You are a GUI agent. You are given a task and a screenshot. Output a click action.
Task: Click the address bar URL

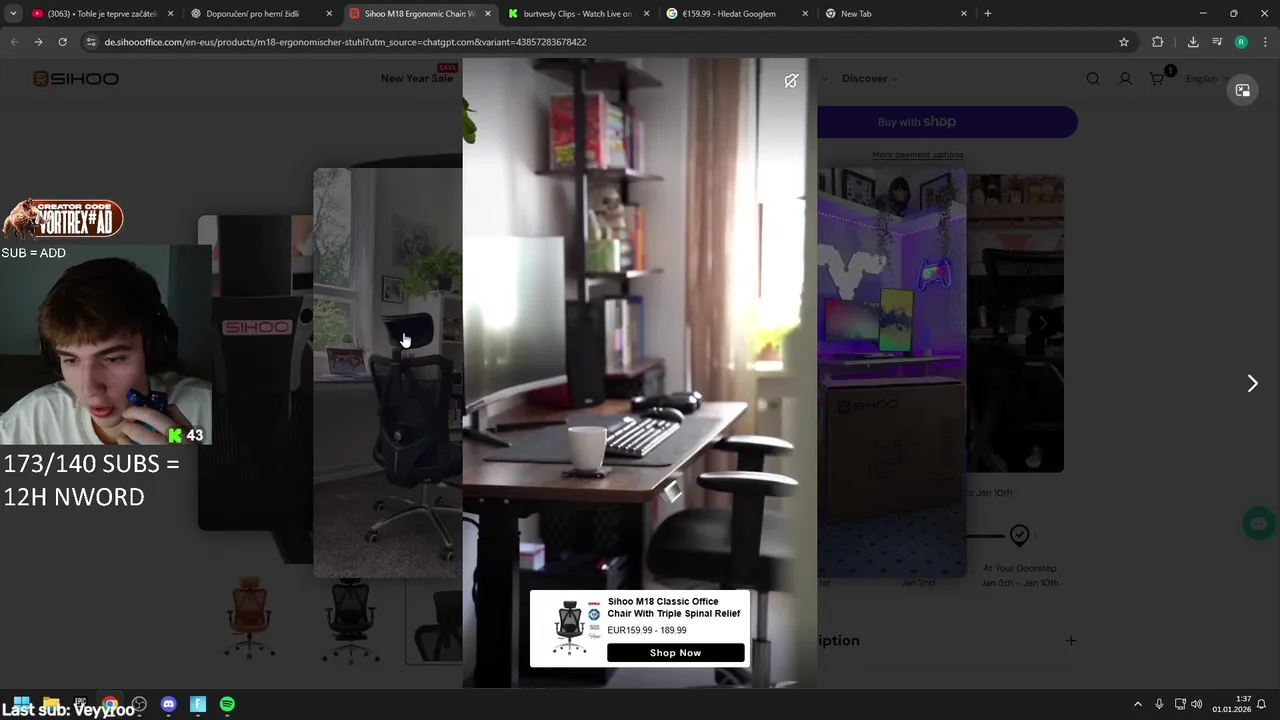tap(345, 42)
